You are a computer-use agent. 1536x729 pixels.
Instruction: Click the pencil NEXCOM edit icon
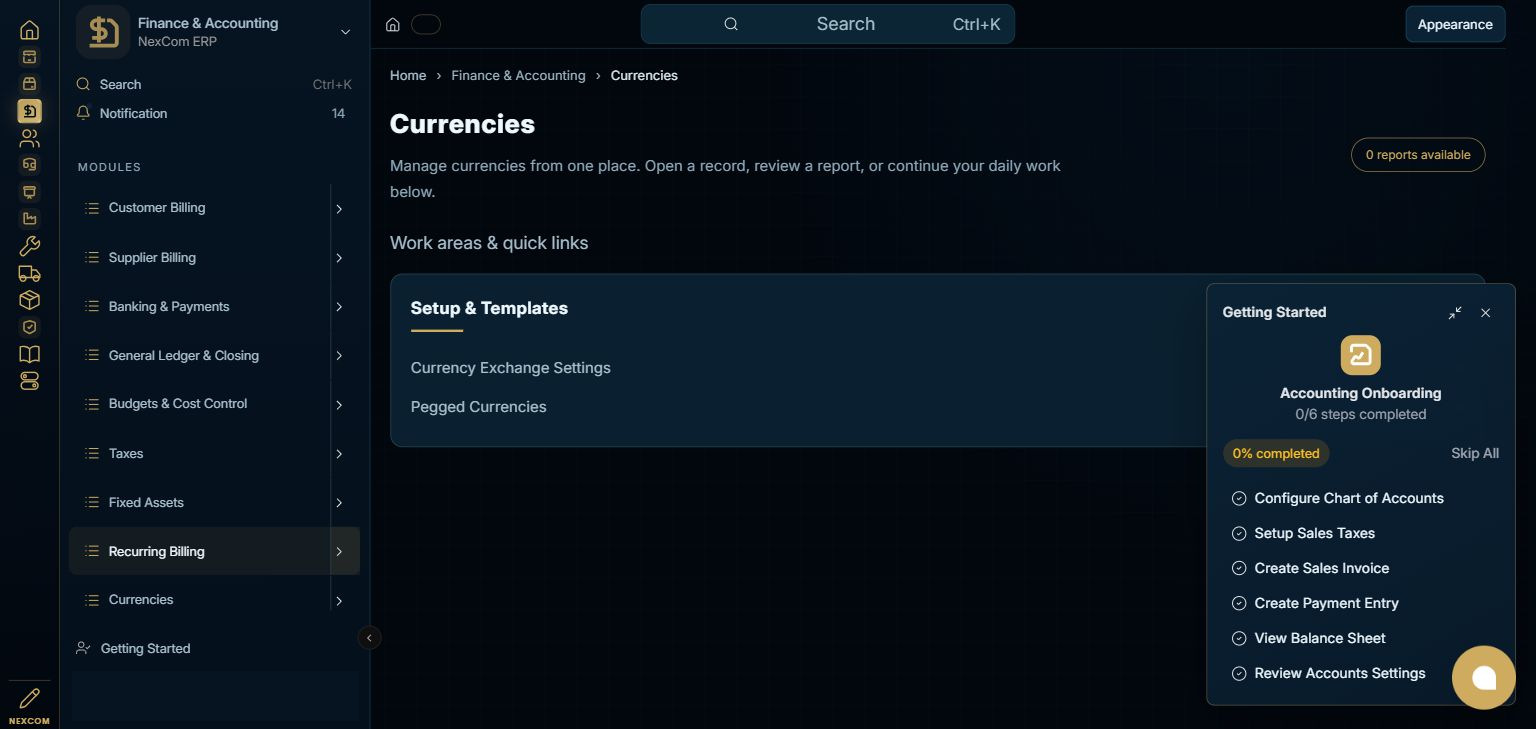30,698
